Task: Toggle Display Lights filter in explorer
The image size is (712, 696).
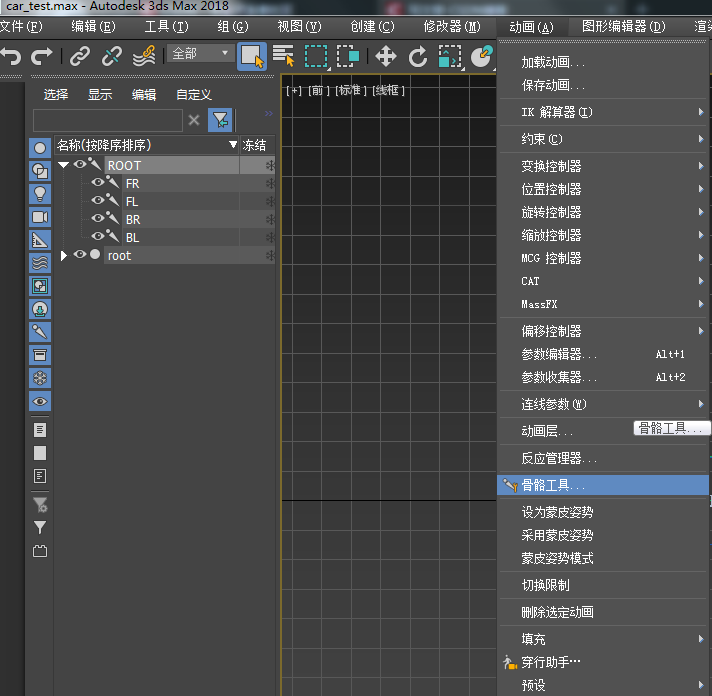Action: pyautogui.click(x=40, y=194)
